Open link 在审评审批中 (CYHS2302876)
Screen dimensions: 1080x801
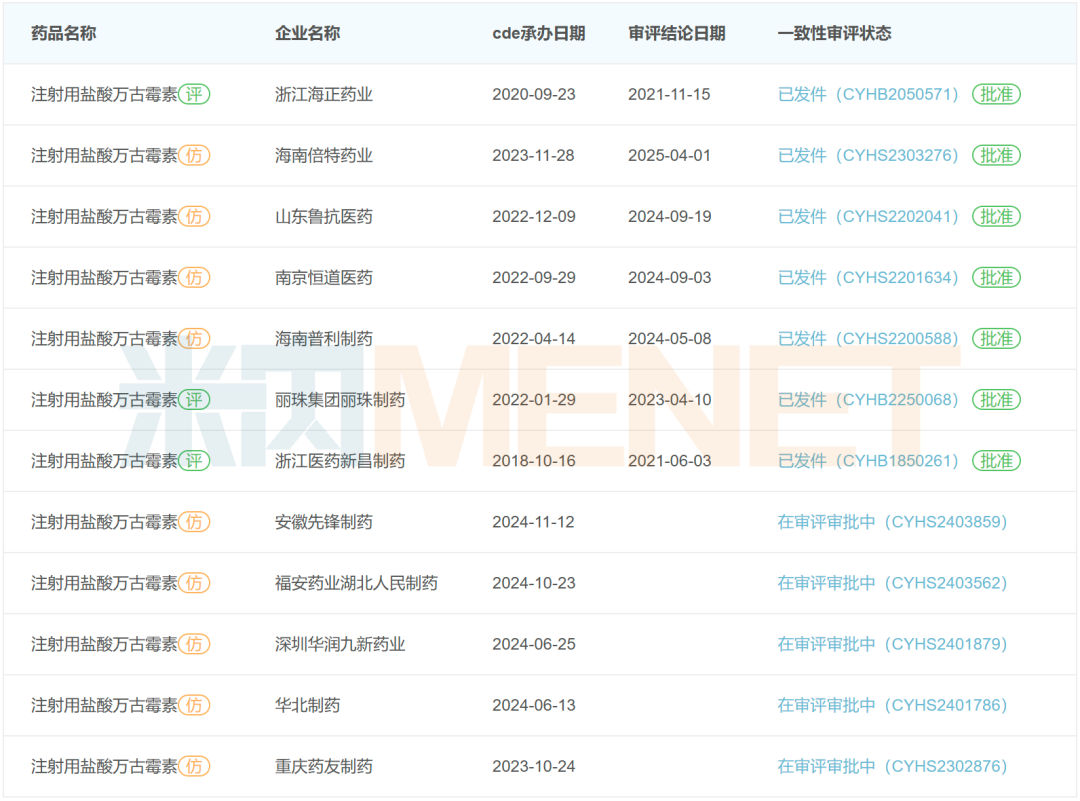(x=892, y=767)
